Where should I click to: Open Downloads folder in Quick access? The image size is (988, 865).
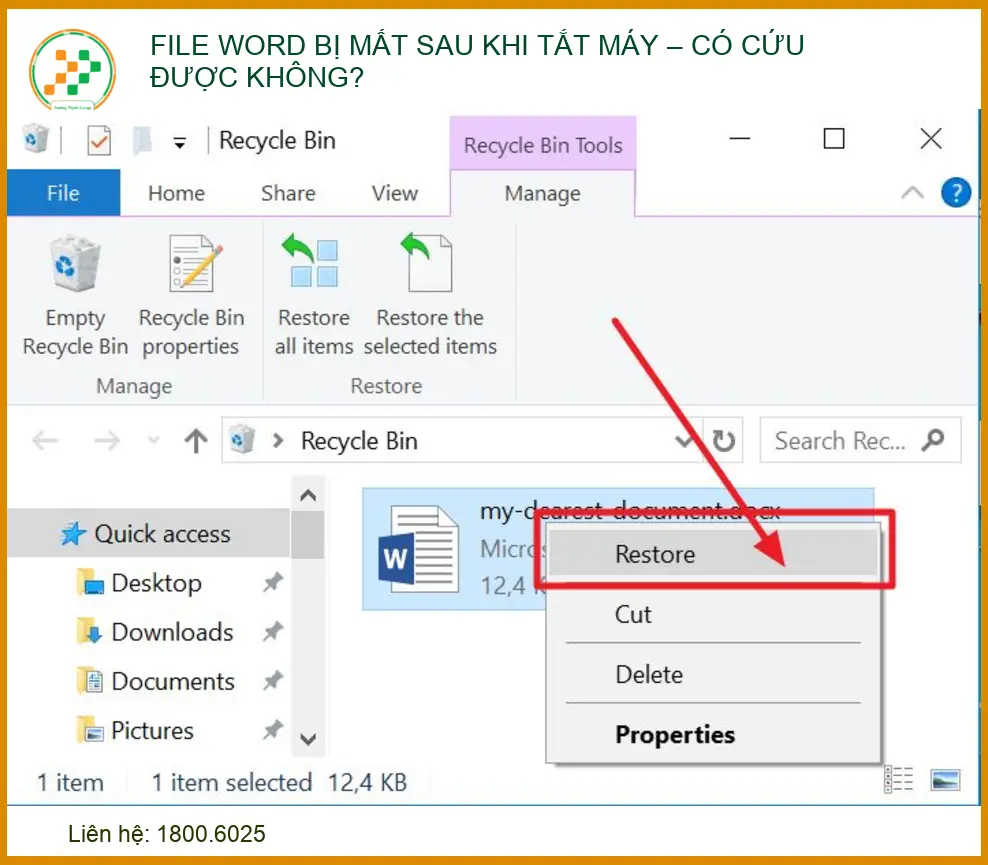171,632
